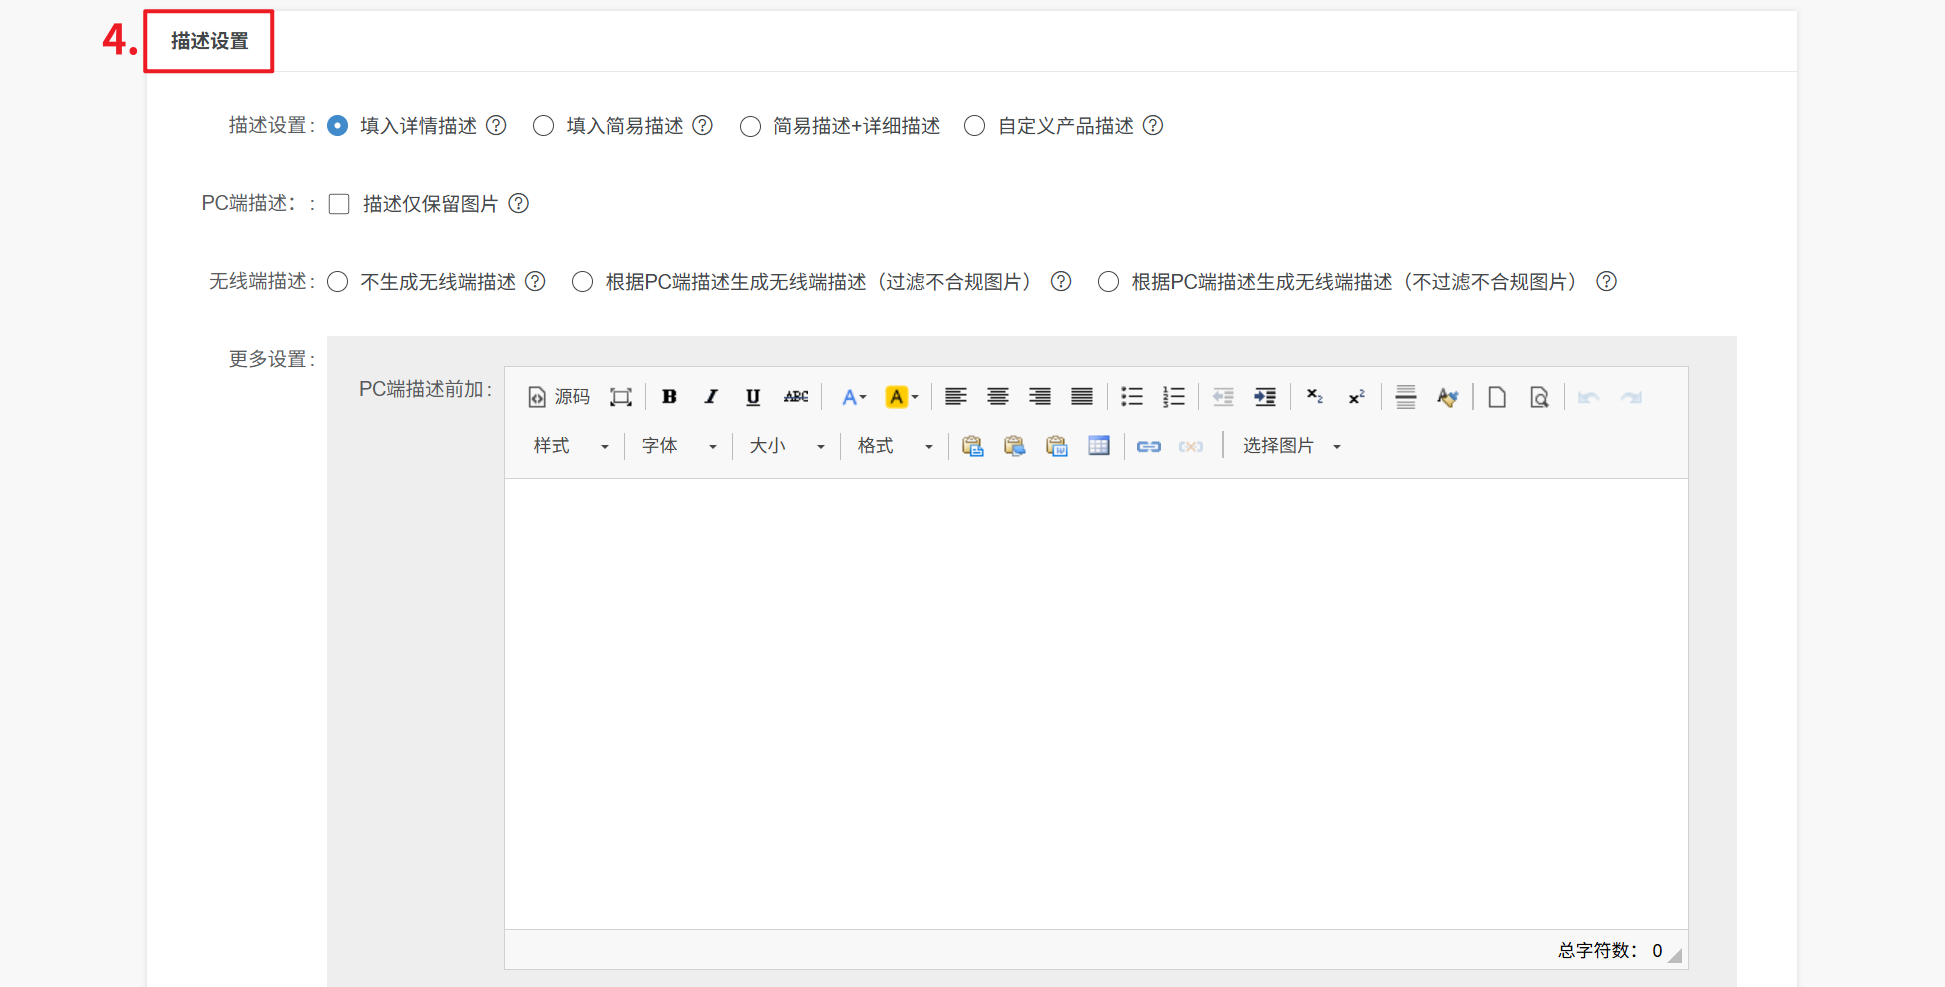Open the text highlight background color picker

902,397
